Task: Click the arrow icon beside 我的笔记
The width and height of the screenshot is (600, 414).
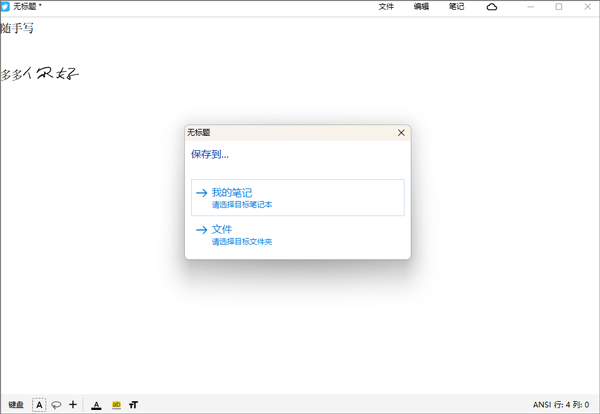Action: (201, 193)
